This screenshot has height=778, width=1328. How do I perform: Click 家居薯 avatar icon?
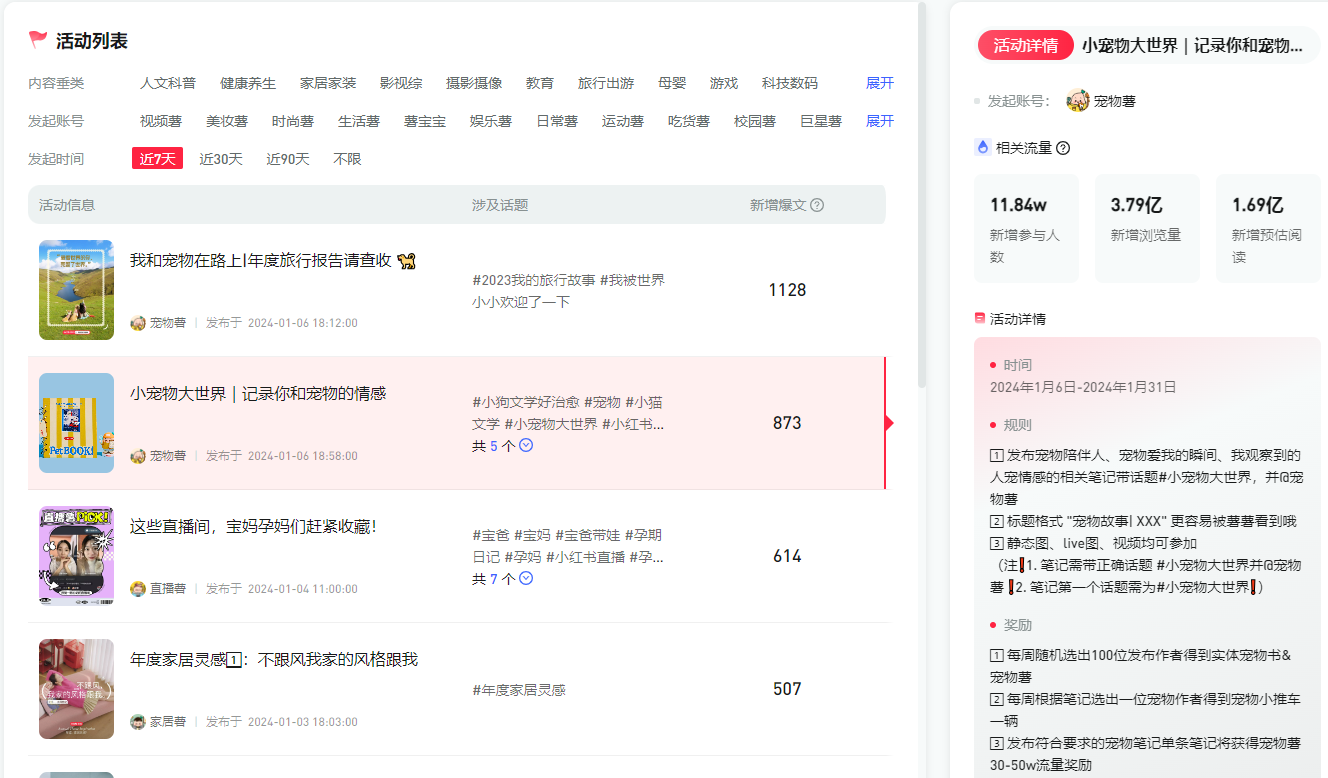point(138,722)
